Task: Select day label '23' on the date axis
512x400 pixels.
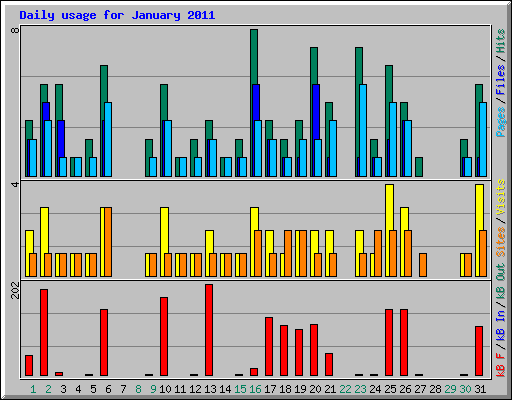Action: 360,389
